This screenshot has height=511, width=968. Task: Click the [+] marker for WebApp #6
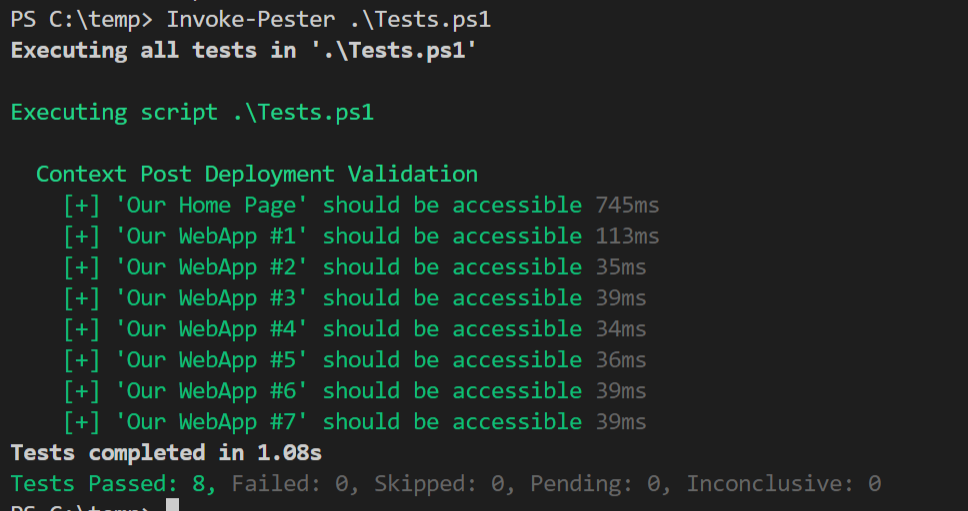tap(81, 391)
